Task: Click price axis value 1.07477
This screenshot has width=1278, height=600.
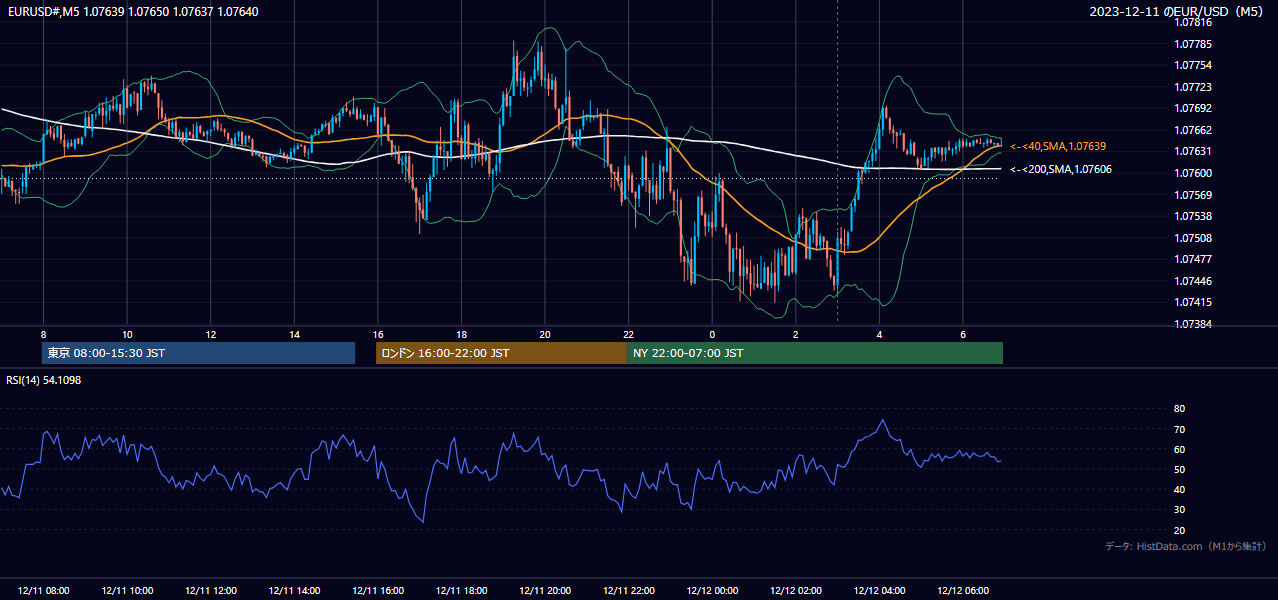Action: click(1194, 259)
